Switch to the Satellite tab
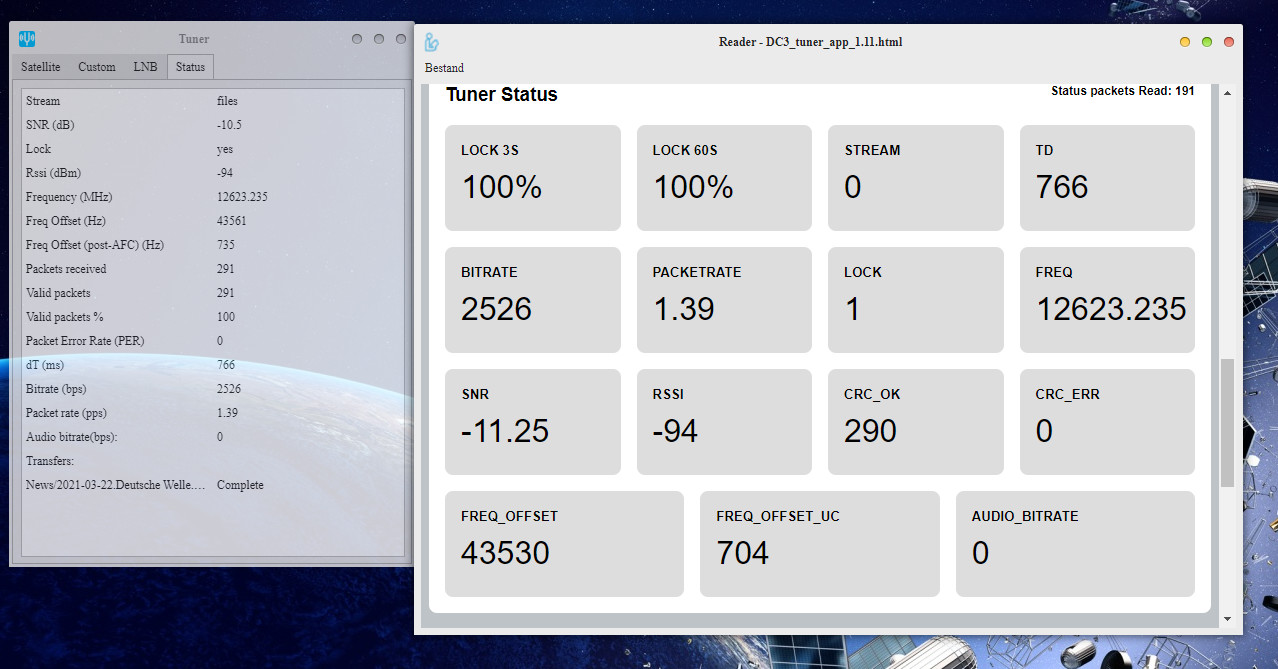 pos(41,67)
